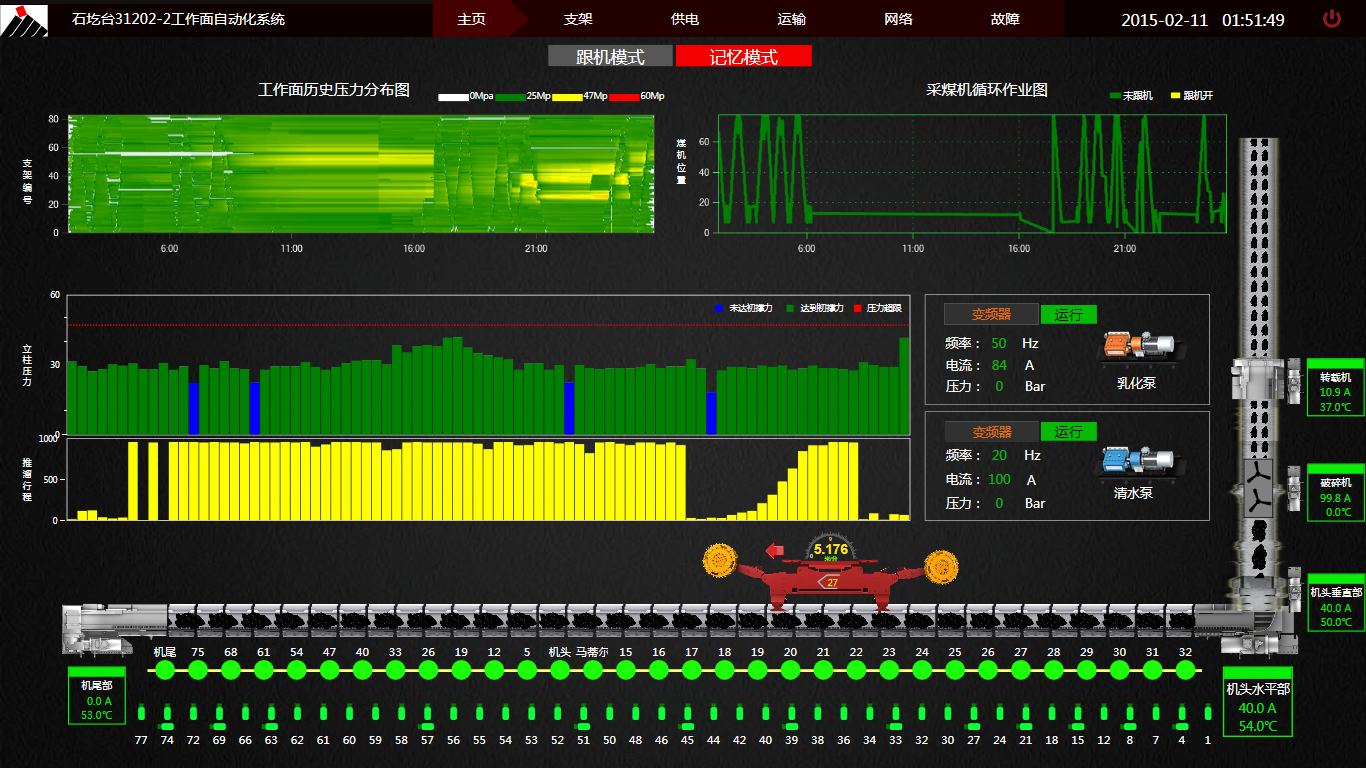Click the green node circle labeled 31
1366x768 pixels.
tap(1152, 670)
